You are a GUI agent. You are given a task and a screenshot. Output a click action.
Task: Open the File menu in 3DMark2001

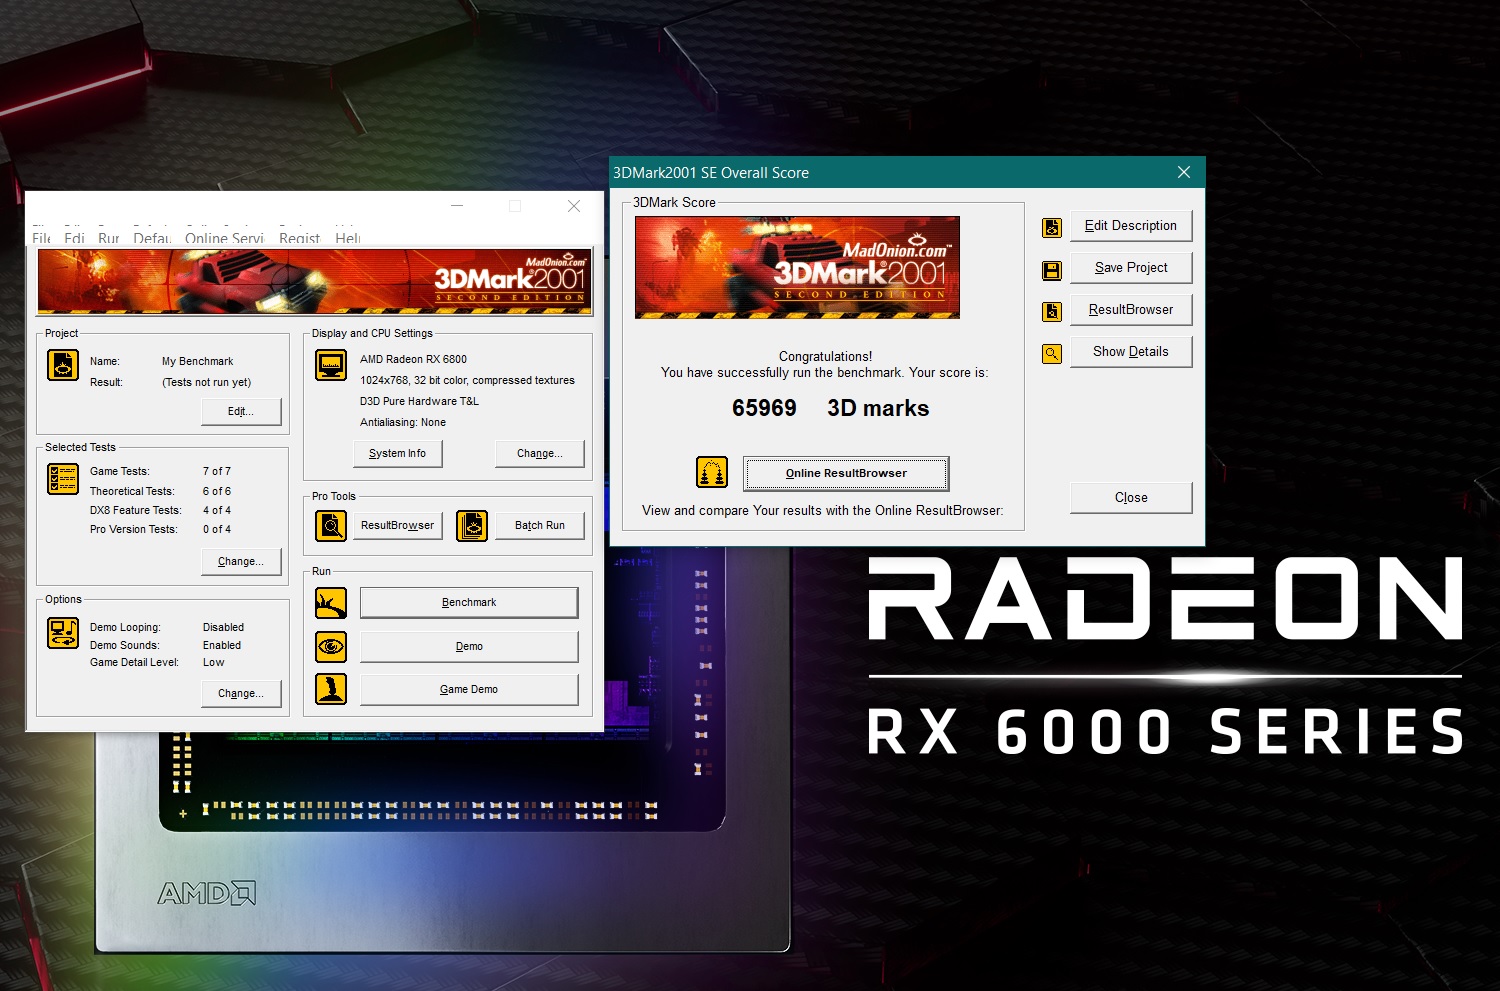(42, 238)
